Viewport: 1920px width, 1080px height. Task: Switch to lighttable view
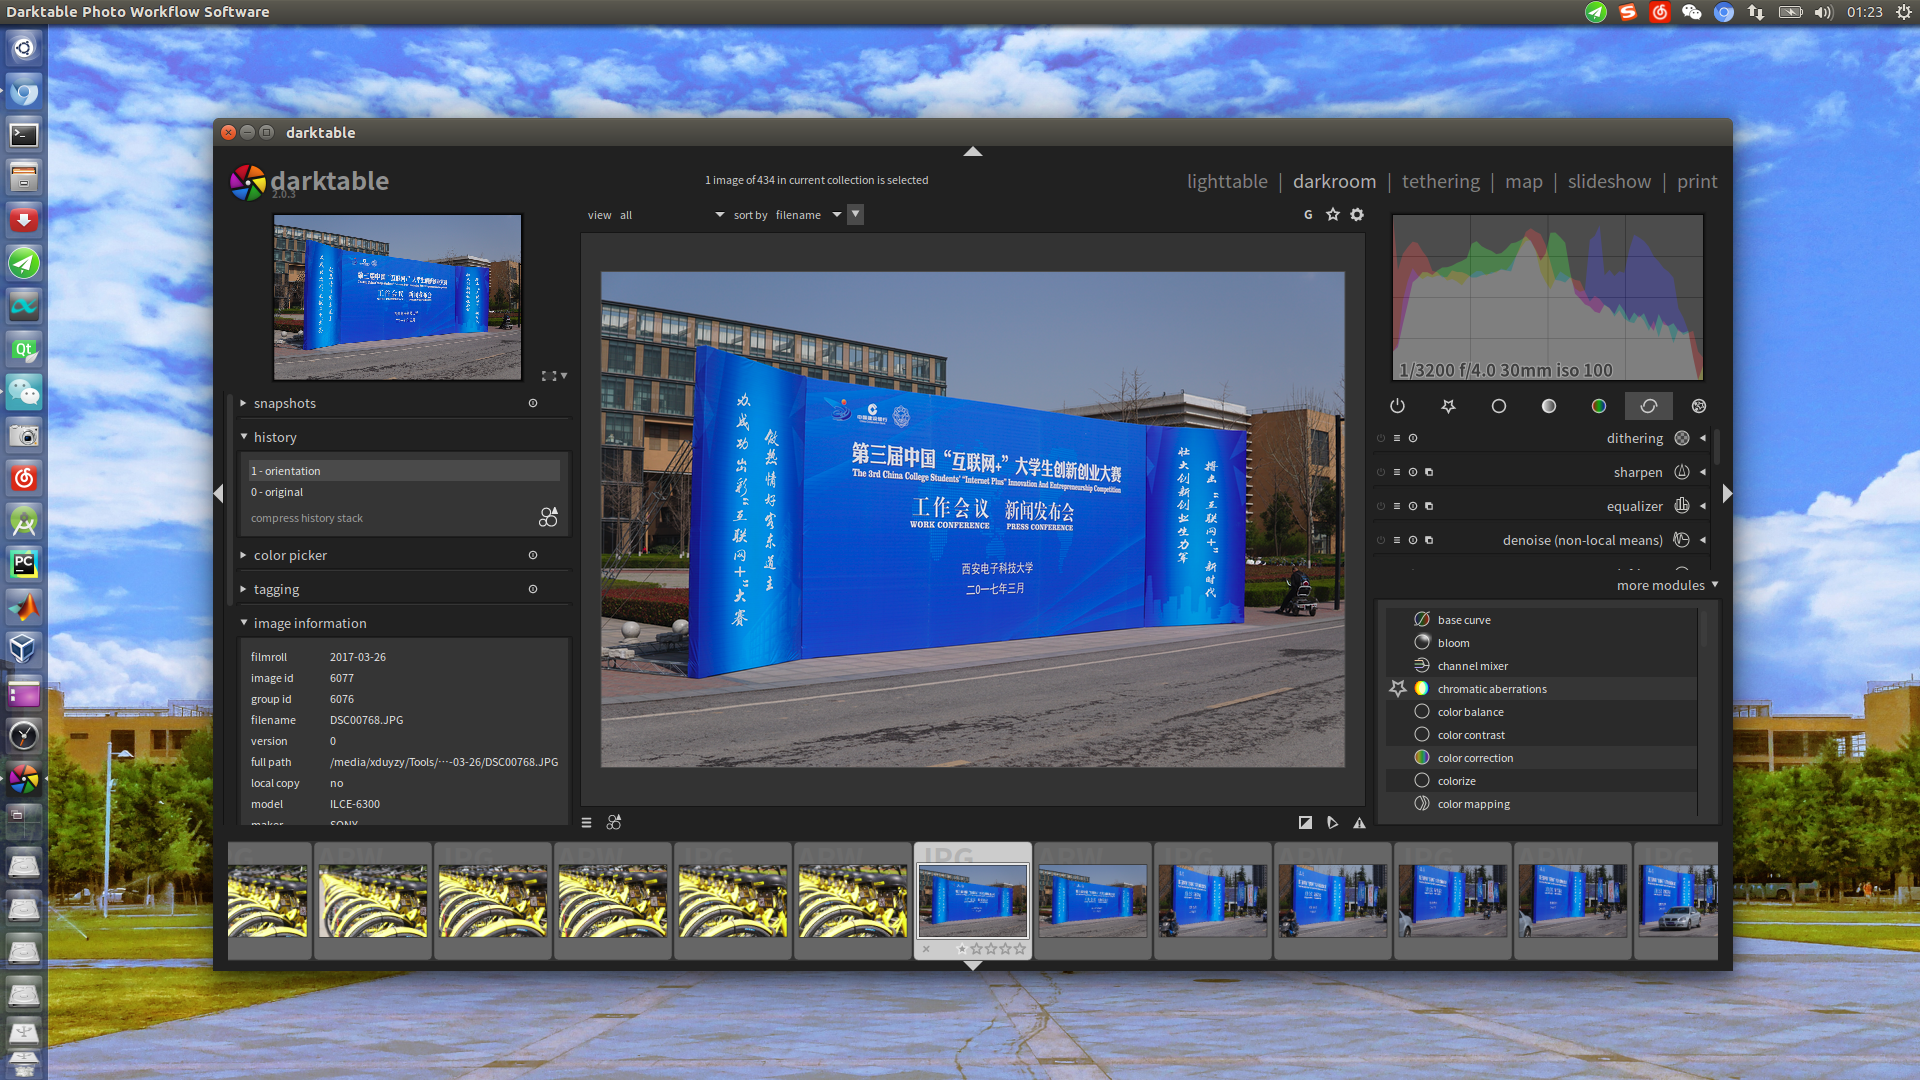tap(1227, 181)
